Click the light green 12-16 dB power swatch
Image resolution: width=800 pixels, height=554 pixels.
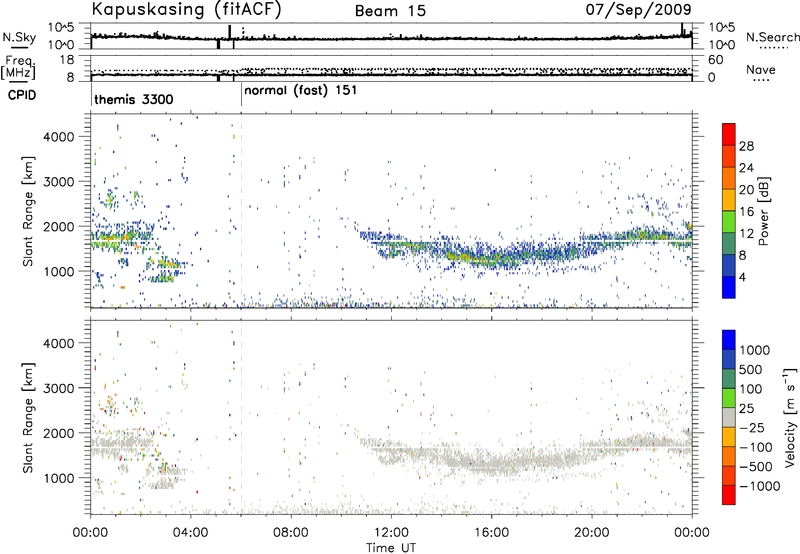coord(729,221)
